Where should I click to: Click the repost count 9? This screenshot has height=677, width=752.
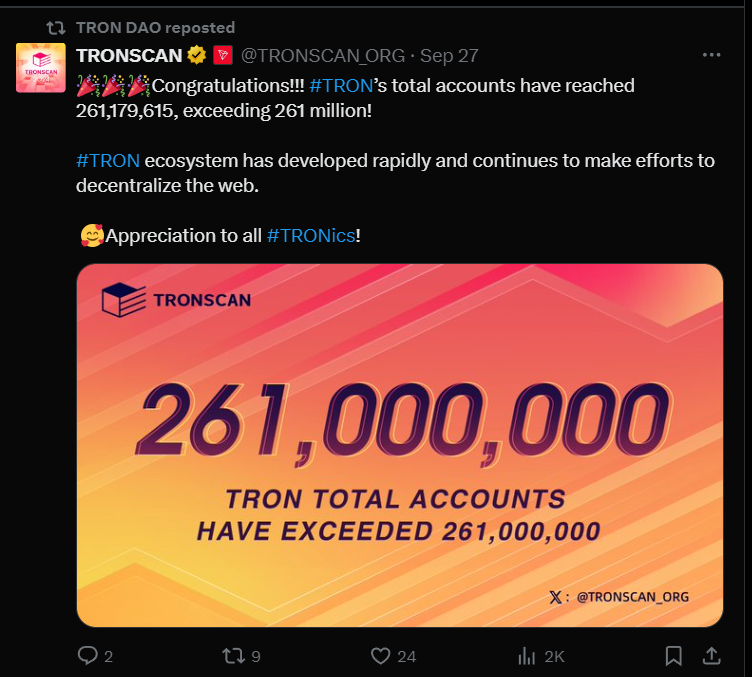pyautogui.click(x=256, y=656)
